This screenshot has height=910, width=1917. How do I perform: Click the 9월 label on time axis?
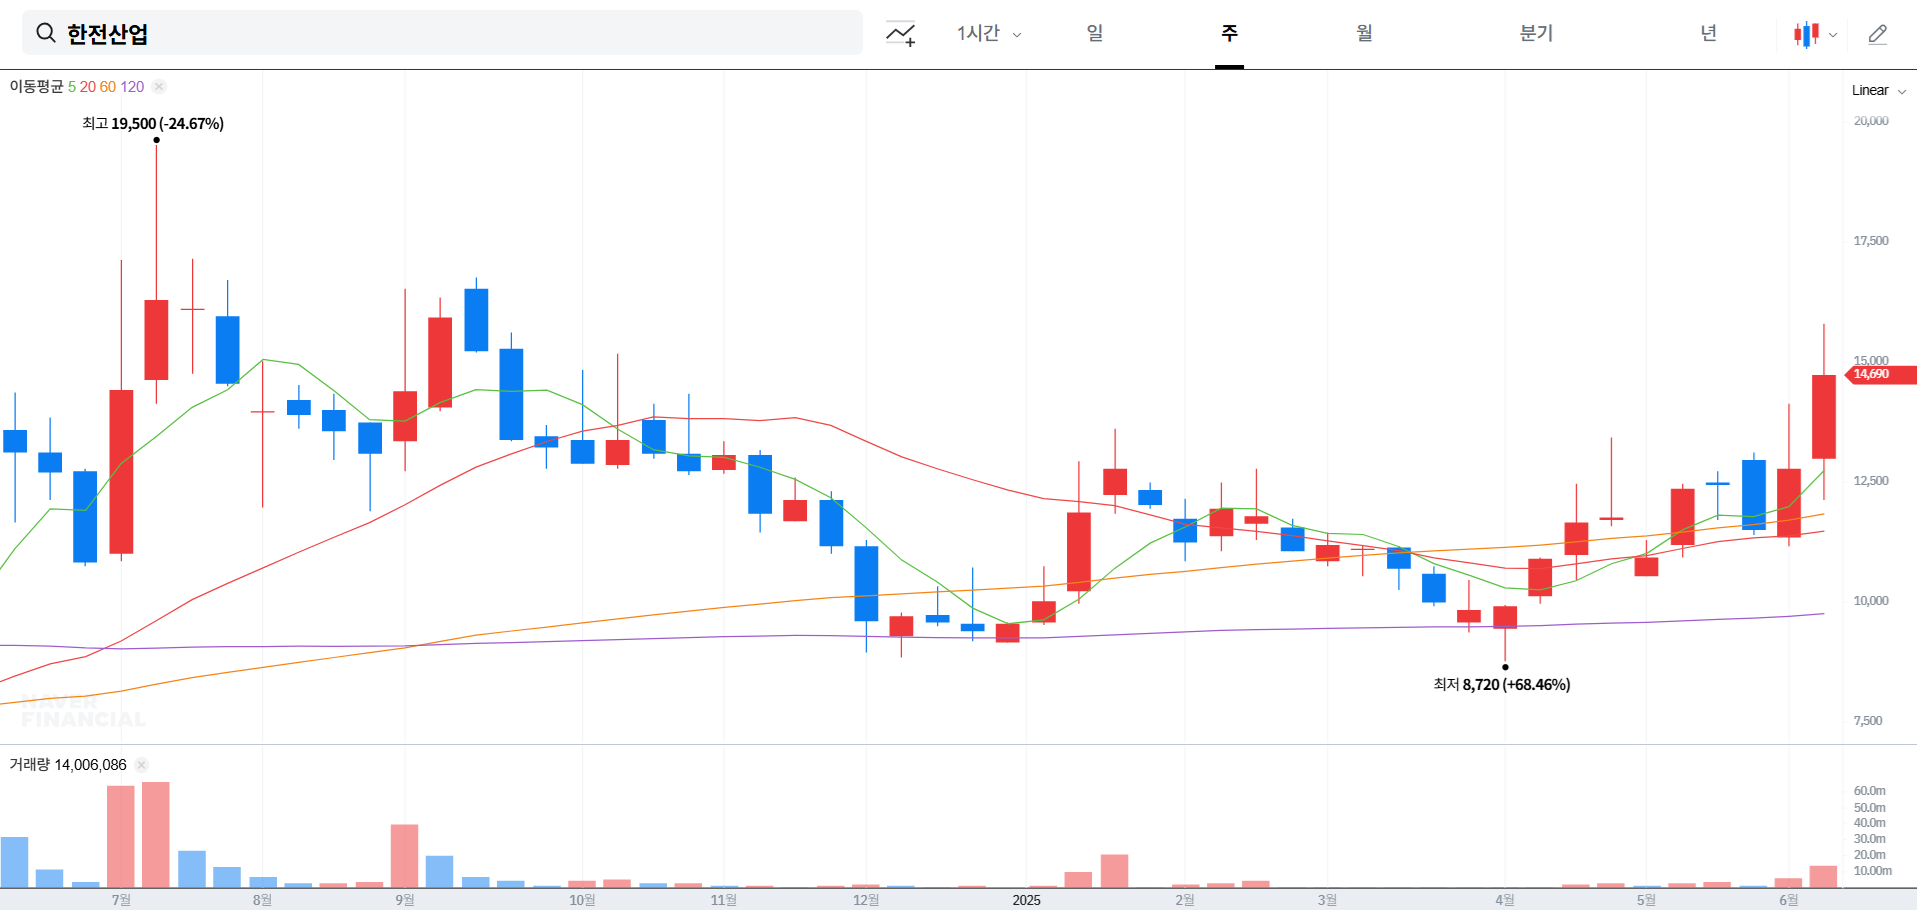tap(404, 900)
